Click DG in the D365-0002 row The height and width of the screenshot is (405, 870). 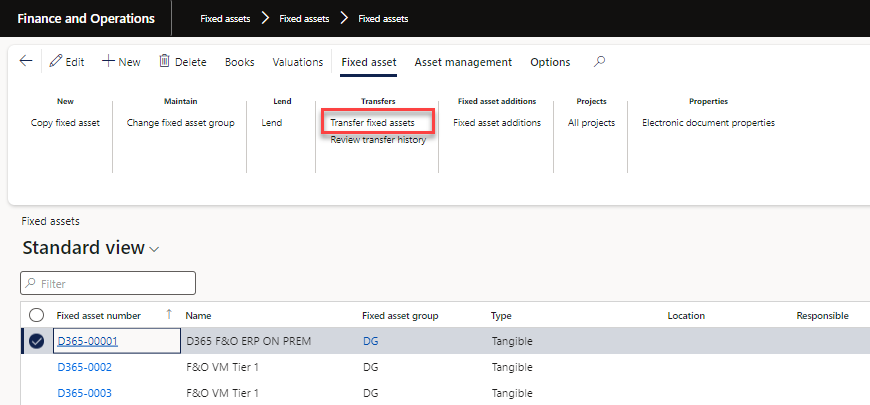pyautogui.click(x=370, y=367)
